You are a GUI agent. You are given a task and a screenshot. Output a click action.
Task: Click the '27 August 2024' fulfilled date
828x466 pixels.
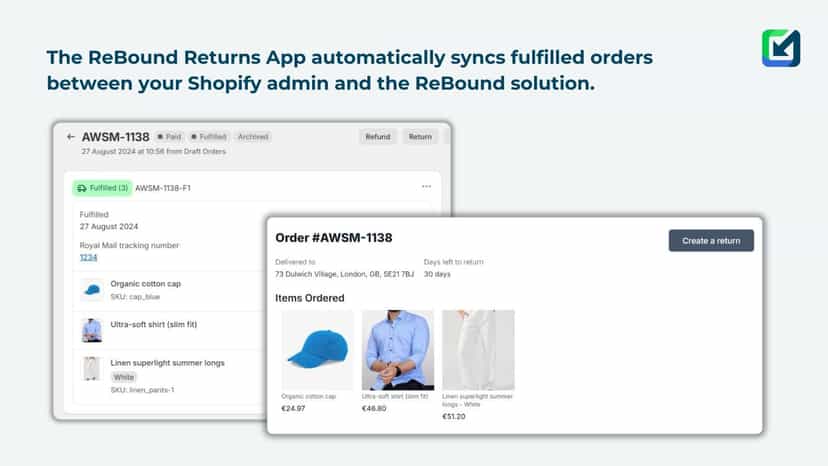point(109,227)
